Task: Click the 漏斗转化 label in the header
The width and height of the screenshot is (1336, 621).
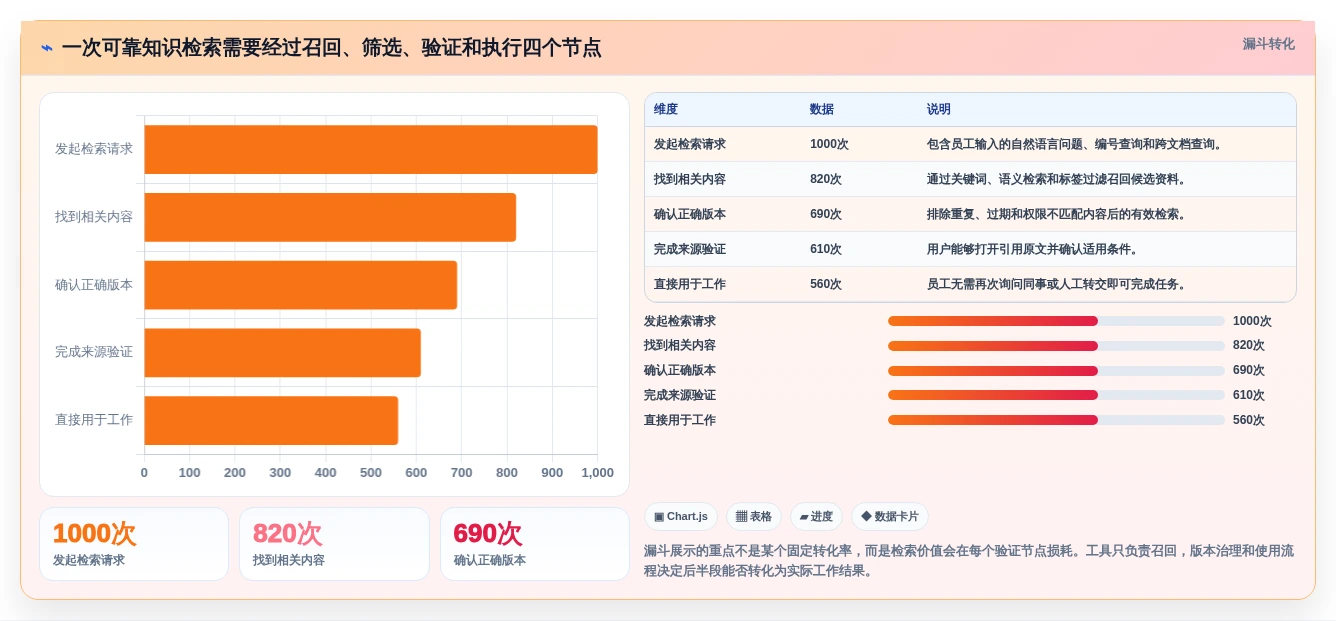Action: click(x=1268, y=44)
